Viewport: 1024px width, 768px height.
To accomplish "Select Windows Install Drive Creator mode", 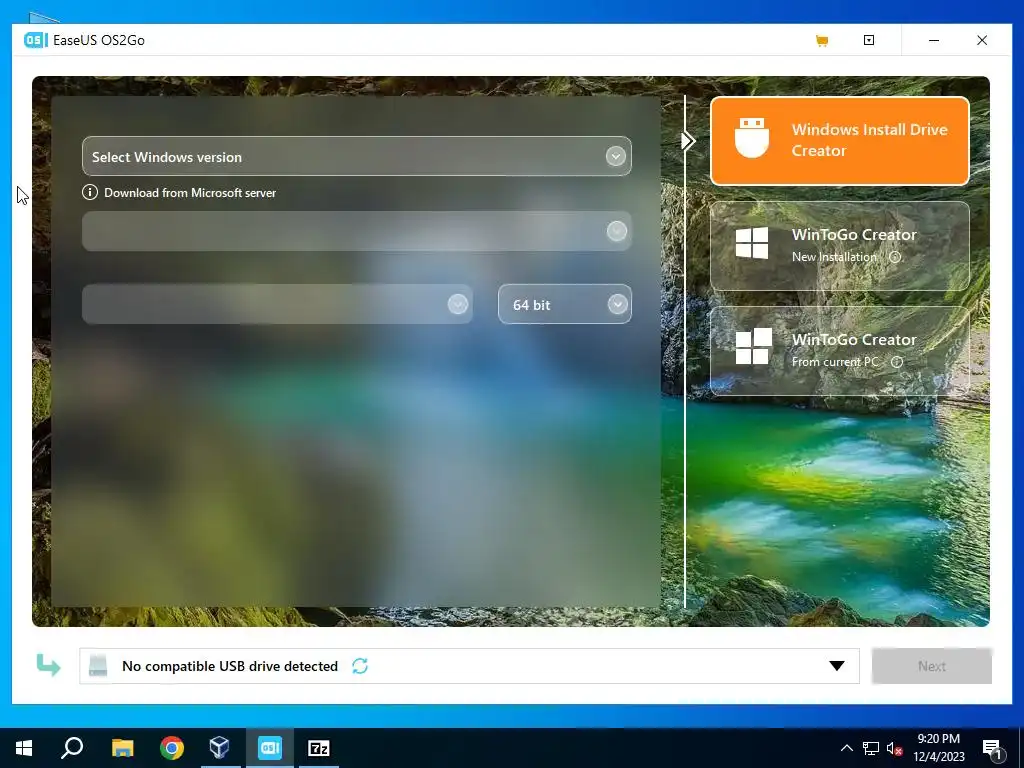I will pos(839,141).
